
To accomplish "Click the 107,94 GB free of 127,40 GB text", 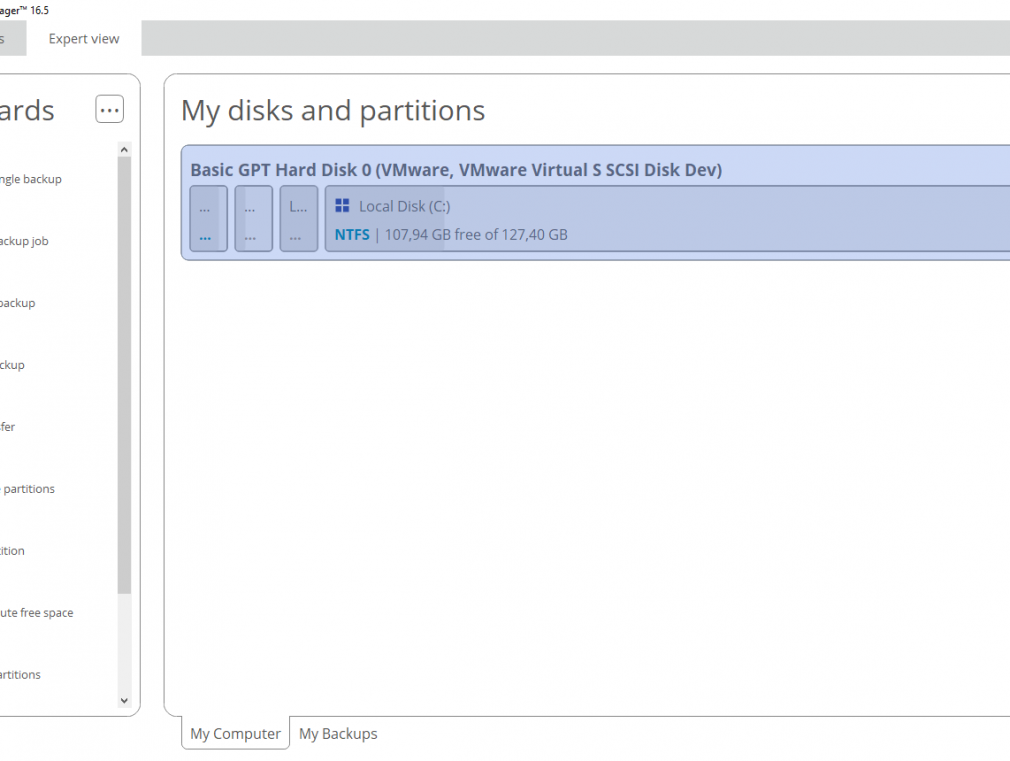I will point(476,235).
